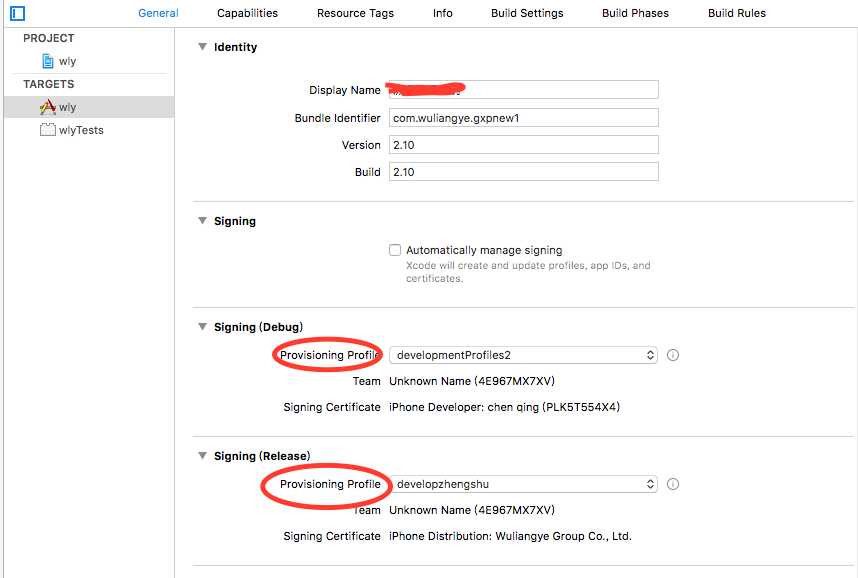Click the Version field showing 2.10

pyautogui.click(x=524, y=145)
